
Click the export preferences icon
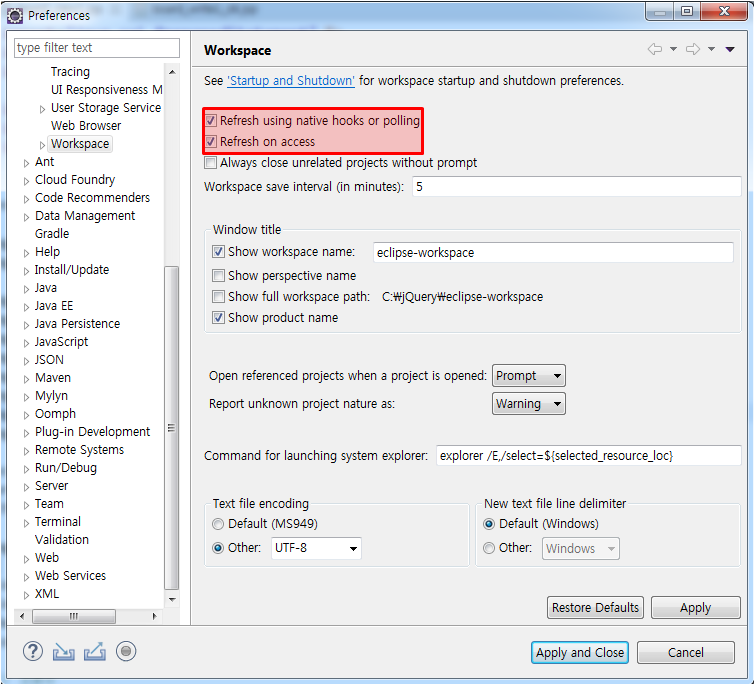point(95,652)
